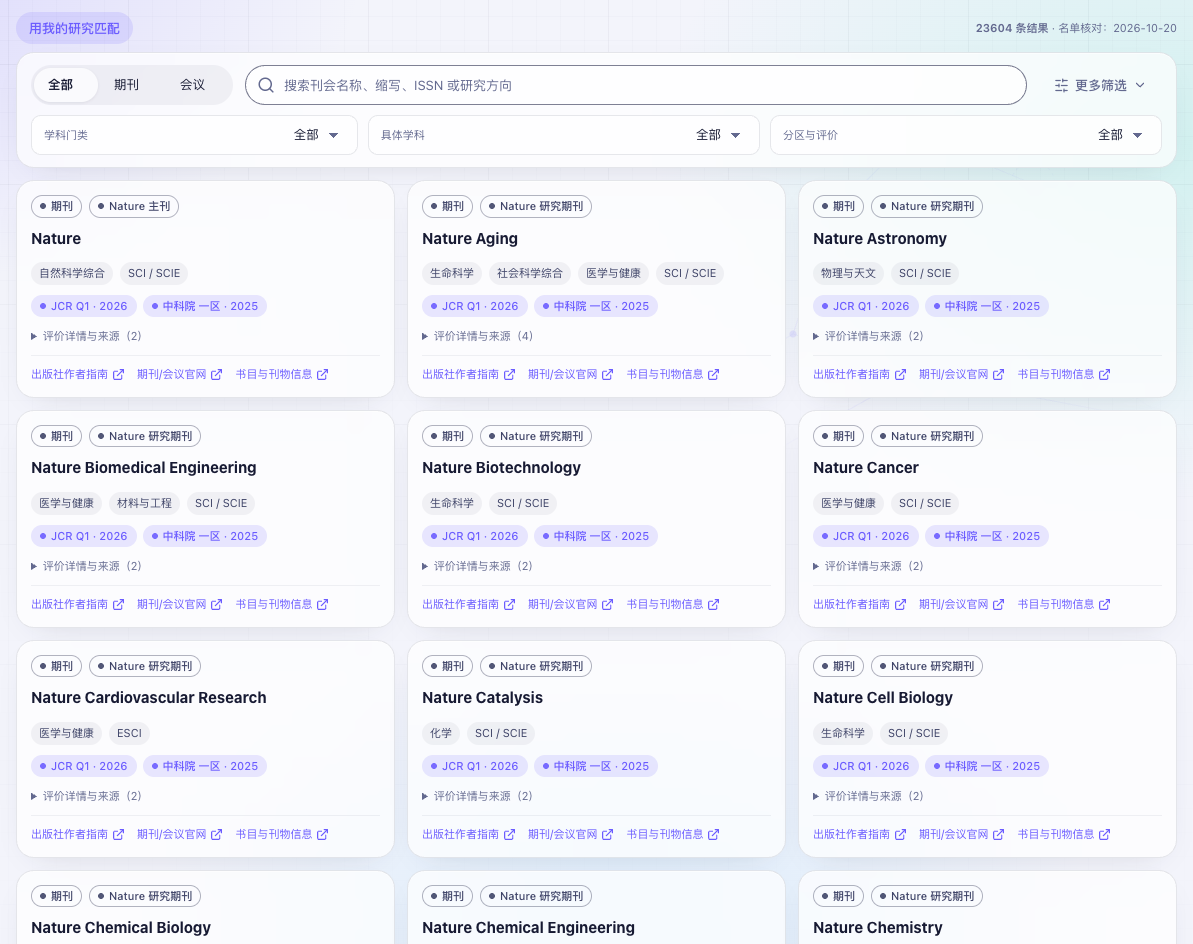This screenshot has width=1193, height=944.
Task: Open external icon beside Nature Cancer 书目与刊物信息
Action: (x=1105, y=604)
